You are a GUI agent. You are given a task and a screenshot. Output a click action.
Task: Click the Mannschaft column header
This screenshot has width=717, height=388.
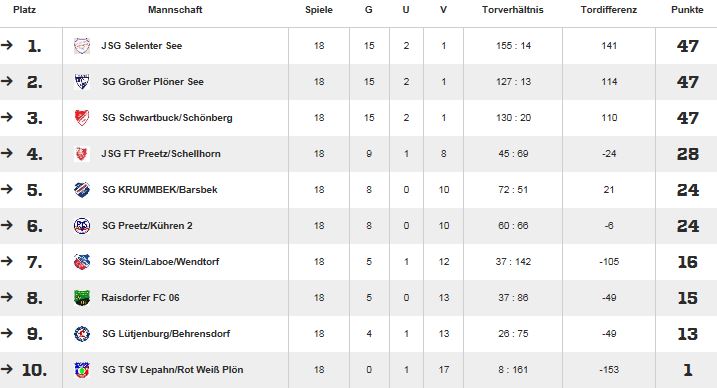[x=175, y=10]
